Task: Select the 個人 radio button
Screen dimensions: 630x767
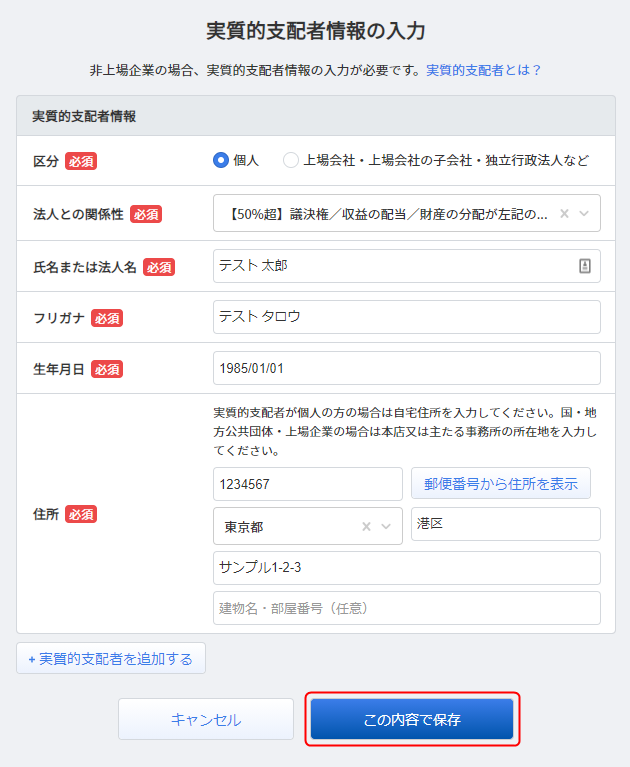Action: tap(221, 160)
